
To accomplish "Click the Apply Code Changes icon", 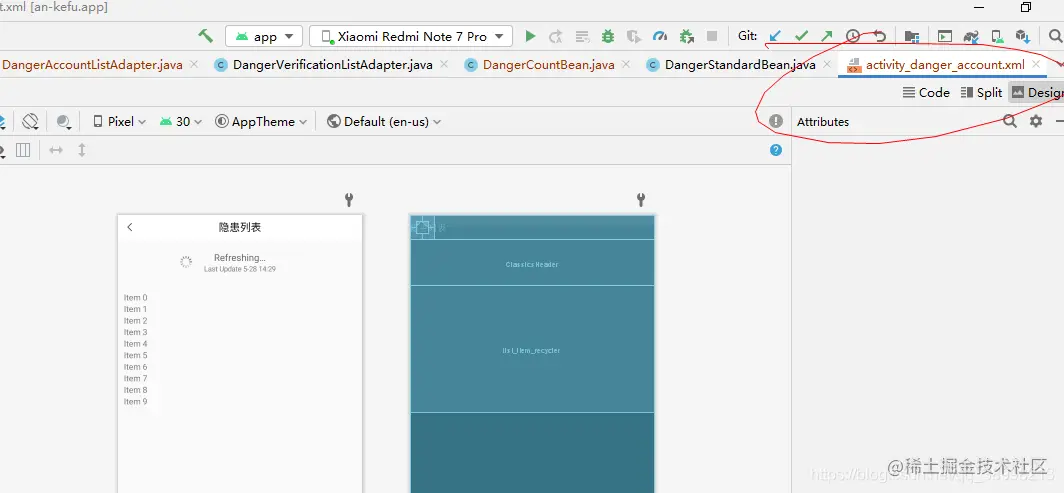I will 582,37.
